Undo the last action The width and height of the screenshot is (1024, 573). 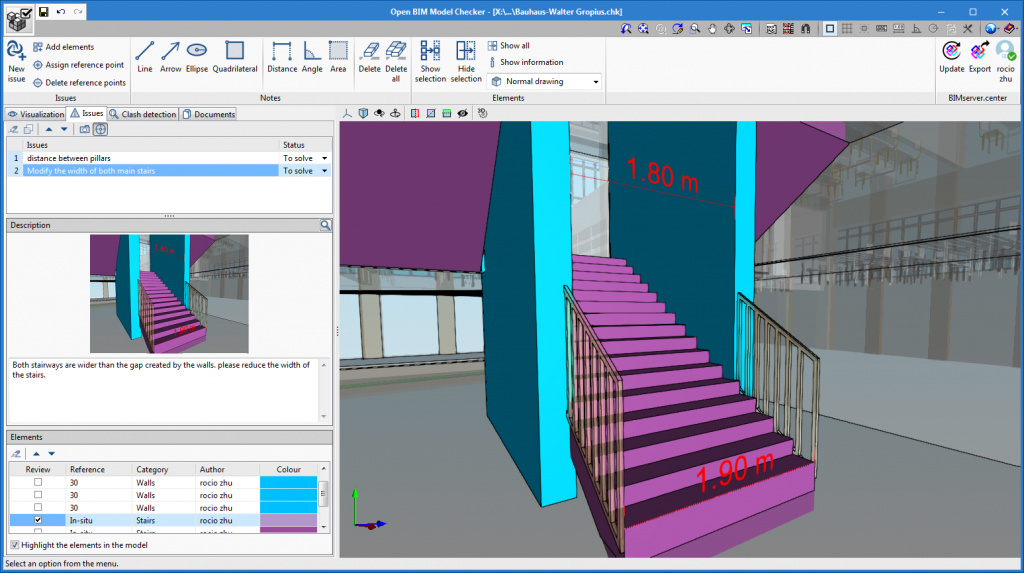(x=61, y=12)
